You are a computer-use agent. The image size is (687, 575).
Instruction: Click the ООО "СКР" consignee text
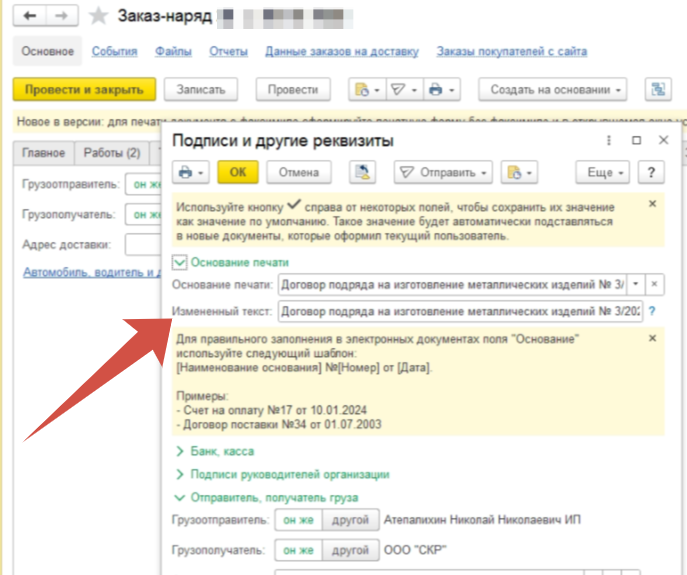(x=415, y=550)
